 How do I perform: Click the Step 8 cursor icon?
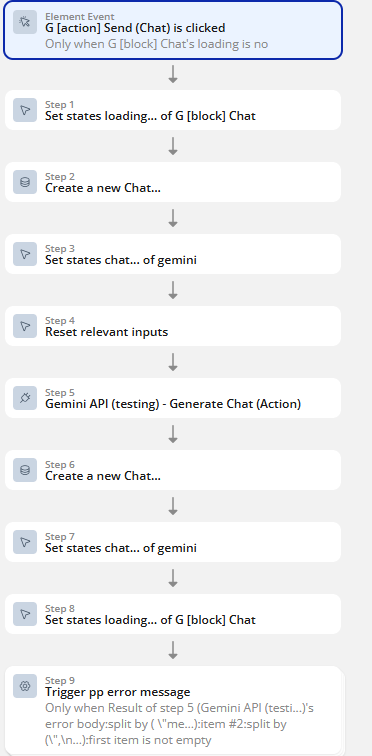(x=25, y=614)
